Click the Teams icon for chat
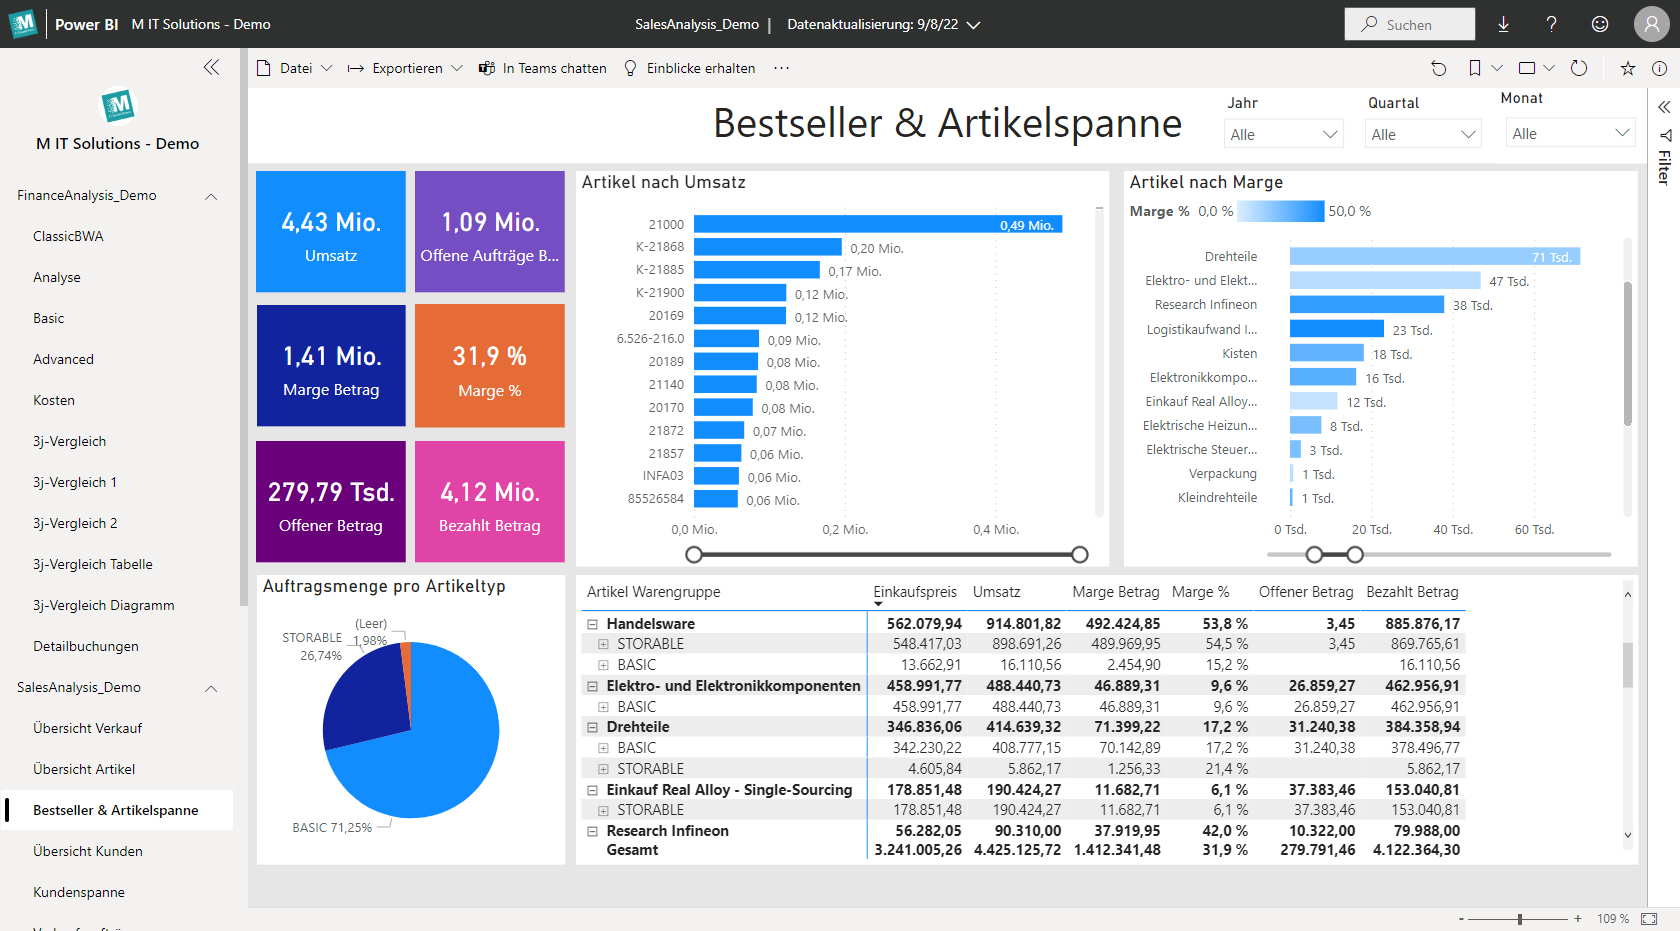 tap(487, 68)
